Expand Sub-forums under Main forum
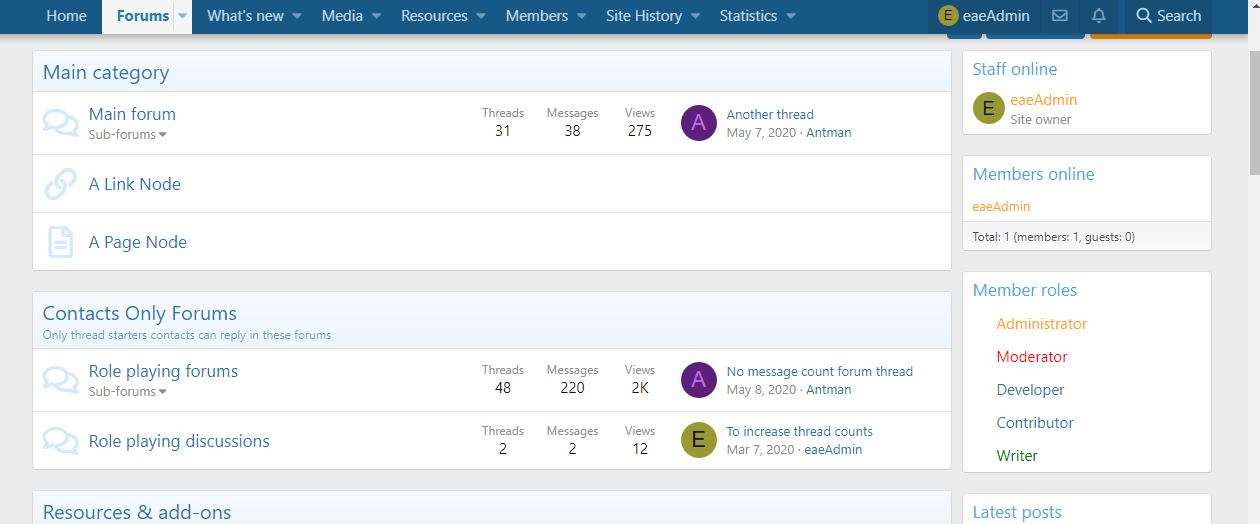The height and width of the screenshot is (524, 1260). (127, 135)
